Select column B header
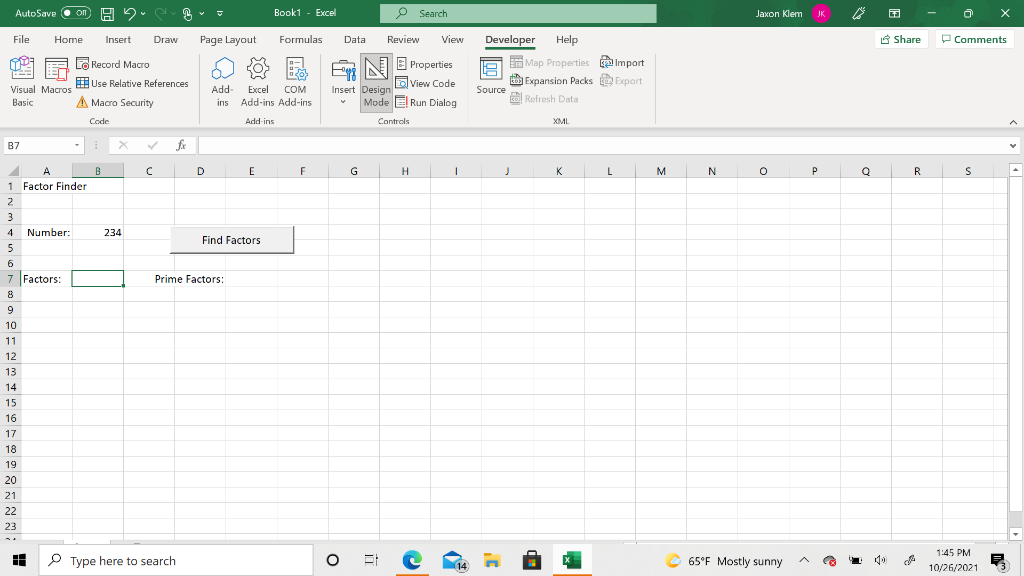Screen dimensions: 1024x576 click(x=98, y=171)
